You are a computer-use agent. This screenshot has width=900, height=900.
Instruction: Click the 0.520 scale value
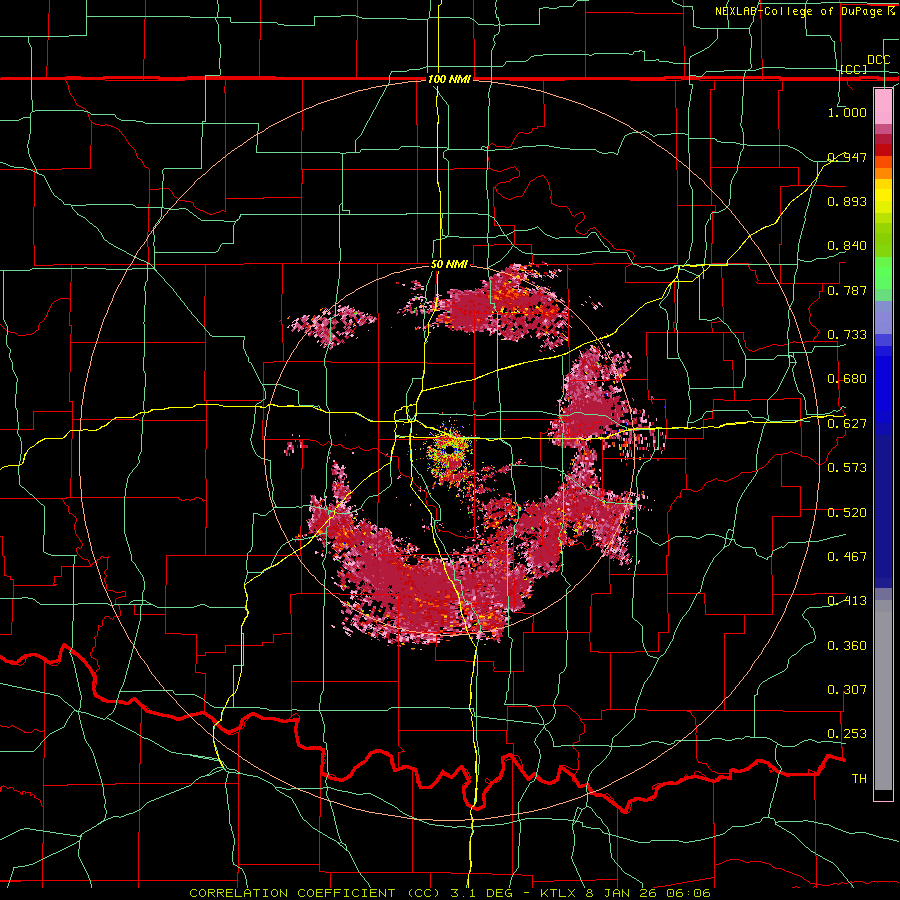tap(847, 513)
